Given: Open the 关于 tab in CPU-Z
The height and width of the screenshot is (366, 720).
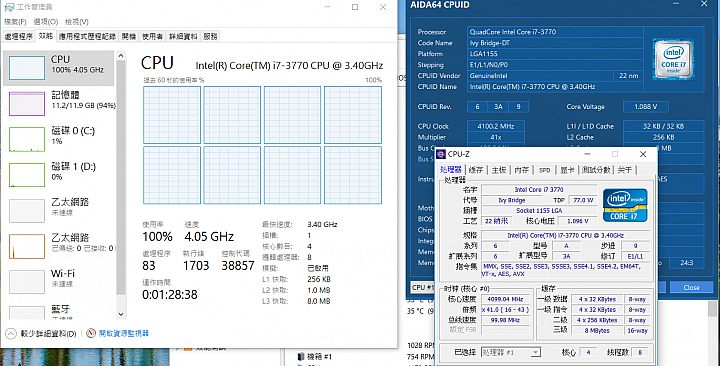Looking at the screenshot, I should point(624,170).
